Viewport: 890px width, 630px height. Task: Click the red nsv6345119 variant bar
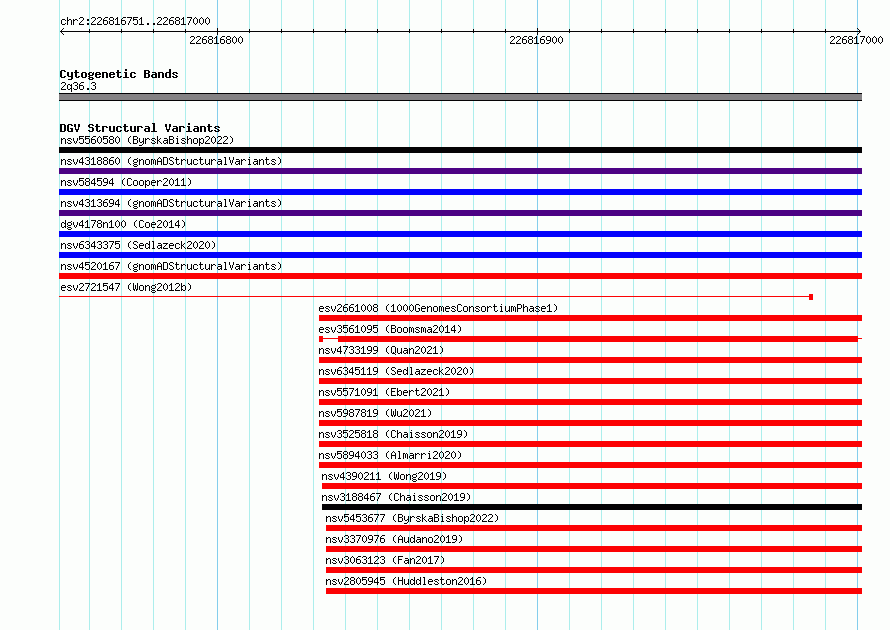(x=590, y=381)
